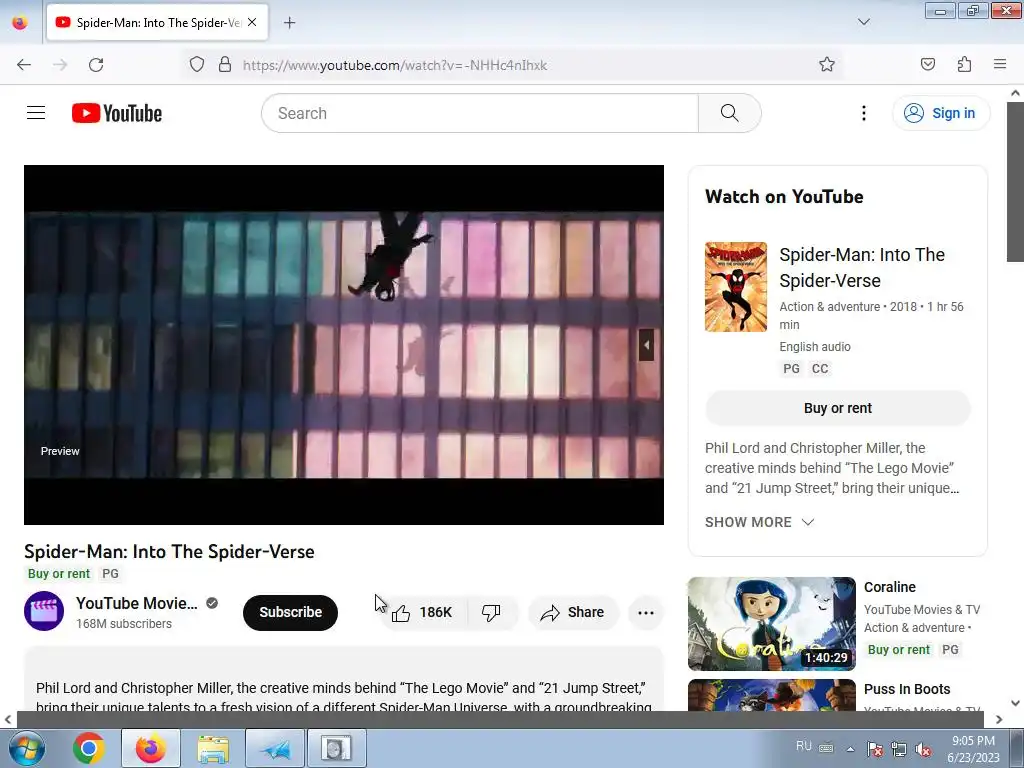
Task: Click 'English audio' text
Action: click(814, 347)
